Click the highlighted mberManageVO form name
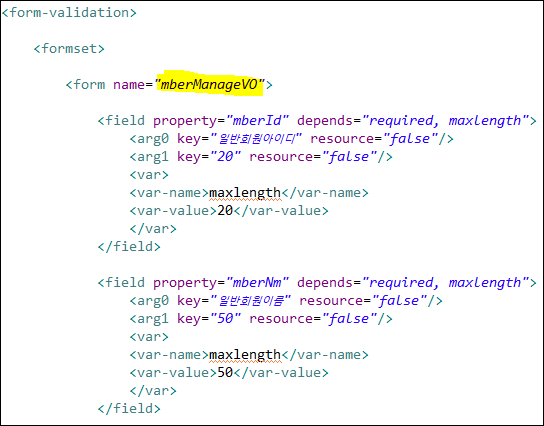 (x=209, y=84)
